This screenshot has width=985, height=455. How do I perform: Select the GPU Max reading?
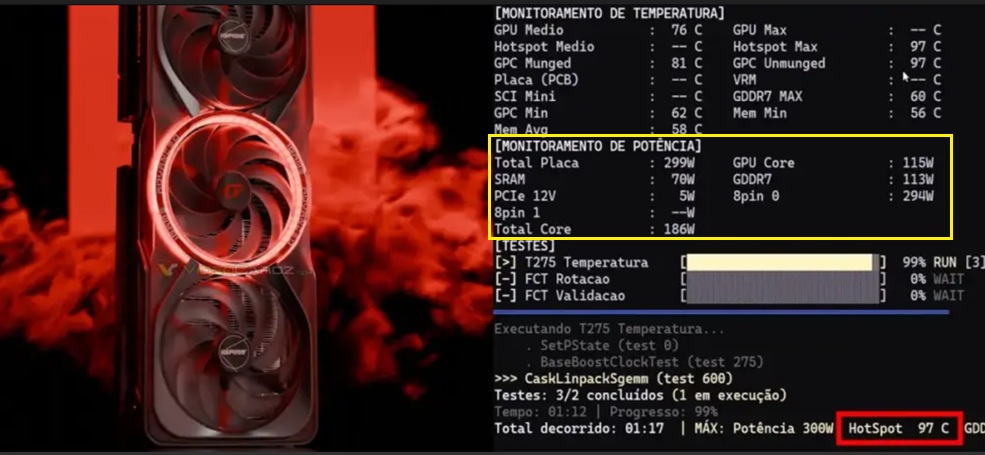point(837,30)
